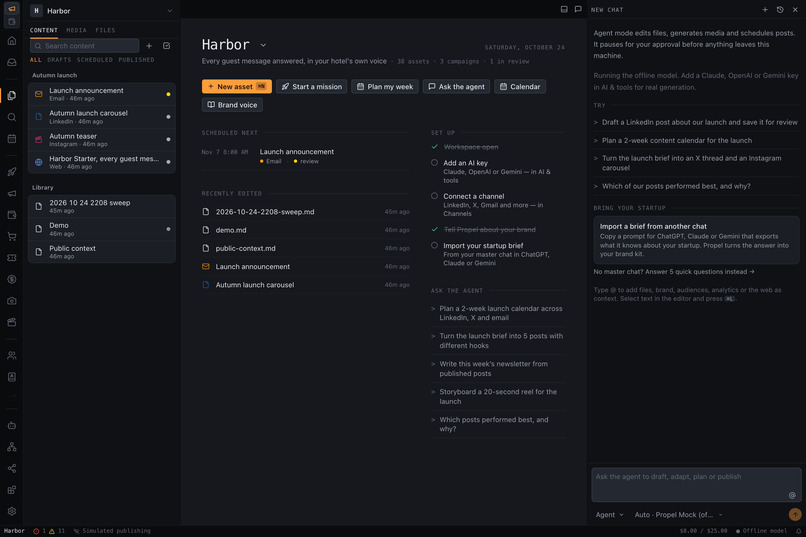Click the checkbox-select icon beside Search content
The height and width of the screenshot is (537, 806).
(x=167, y=46)
